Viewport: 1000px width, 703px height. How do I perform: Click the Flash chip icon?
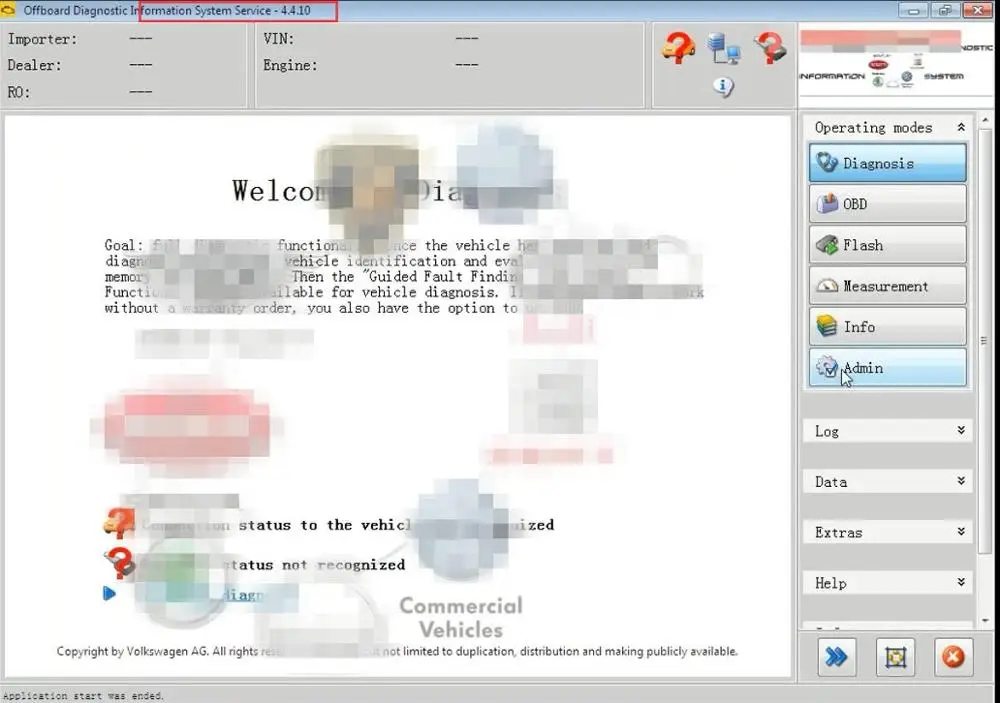click(x=827, y=245)
